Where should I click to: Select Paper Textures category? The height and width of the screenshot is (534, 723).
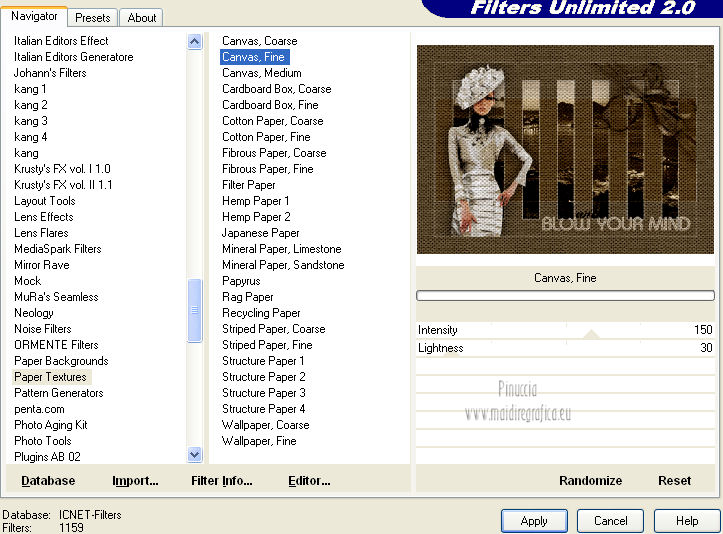(x=50, y=377)
